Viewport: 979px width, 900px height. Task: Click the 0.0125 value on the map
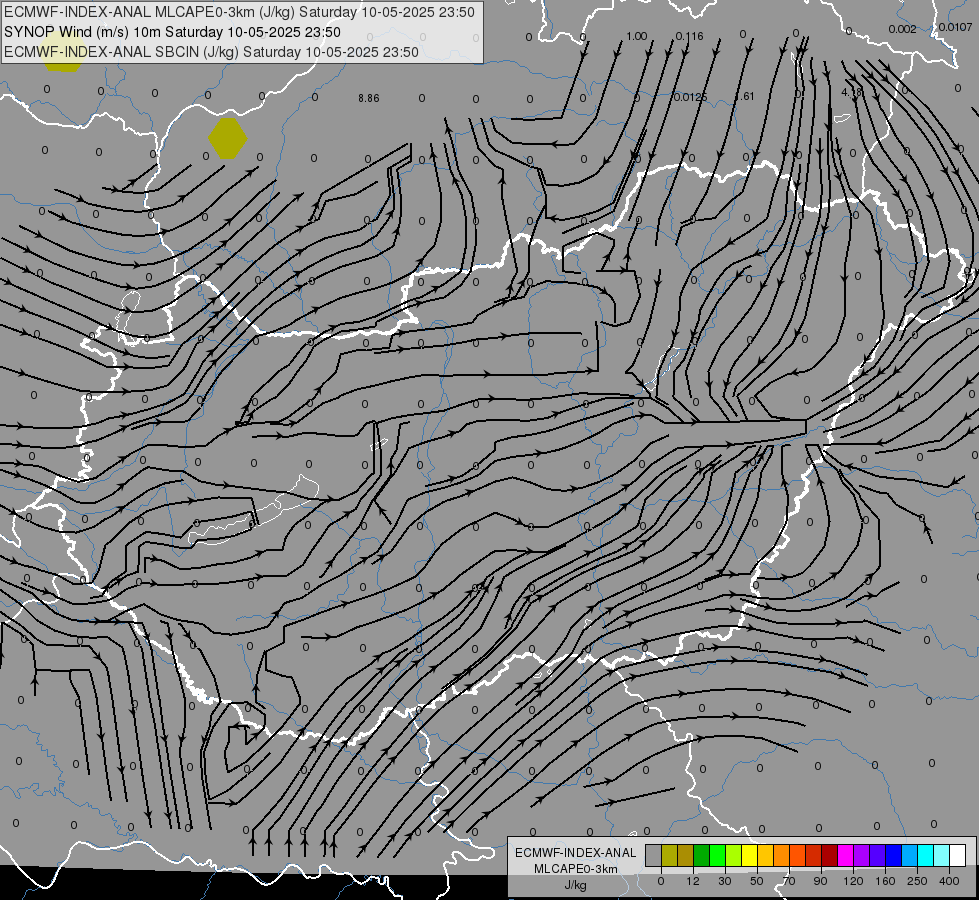point(691,97)
